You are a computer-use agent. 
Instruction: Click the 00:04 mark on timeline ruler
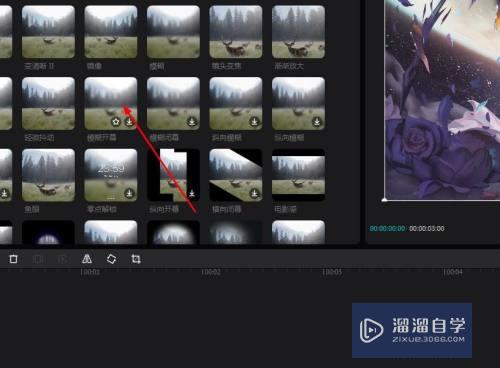click(453, 272)
